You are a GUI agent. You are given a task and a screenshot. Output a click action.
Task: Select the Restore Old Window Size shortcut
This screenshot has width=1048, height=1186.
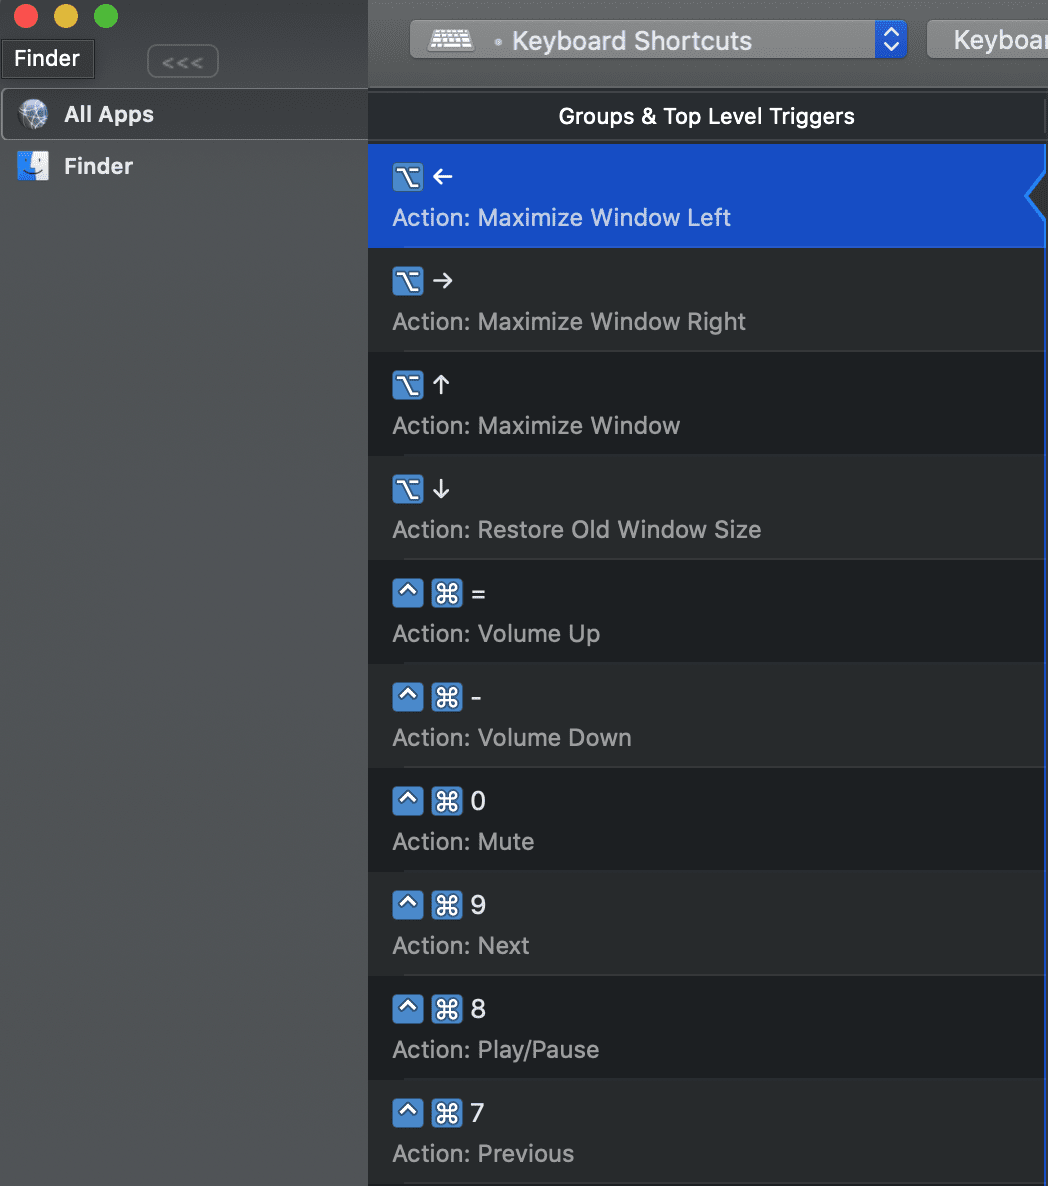tap(700, 509)
